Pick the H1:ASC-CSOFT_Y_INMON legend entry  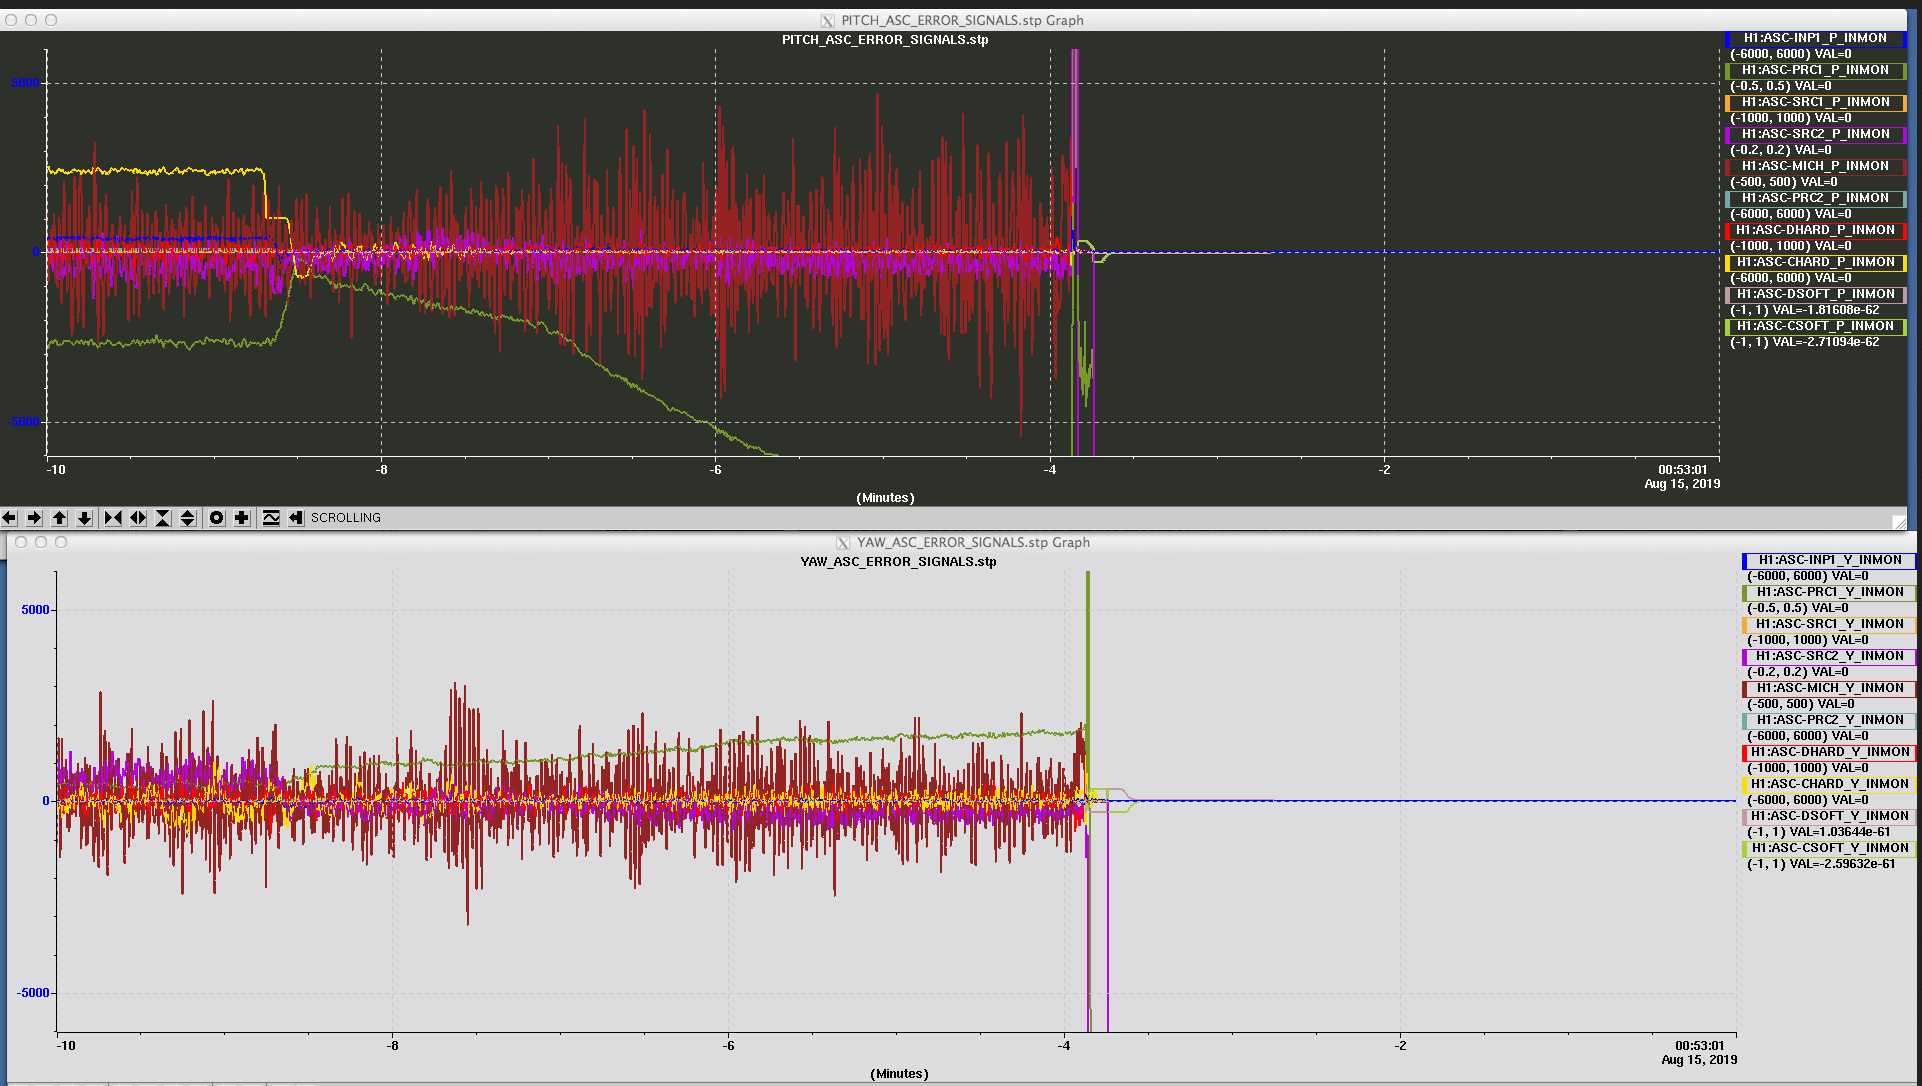click(1830, 848)
